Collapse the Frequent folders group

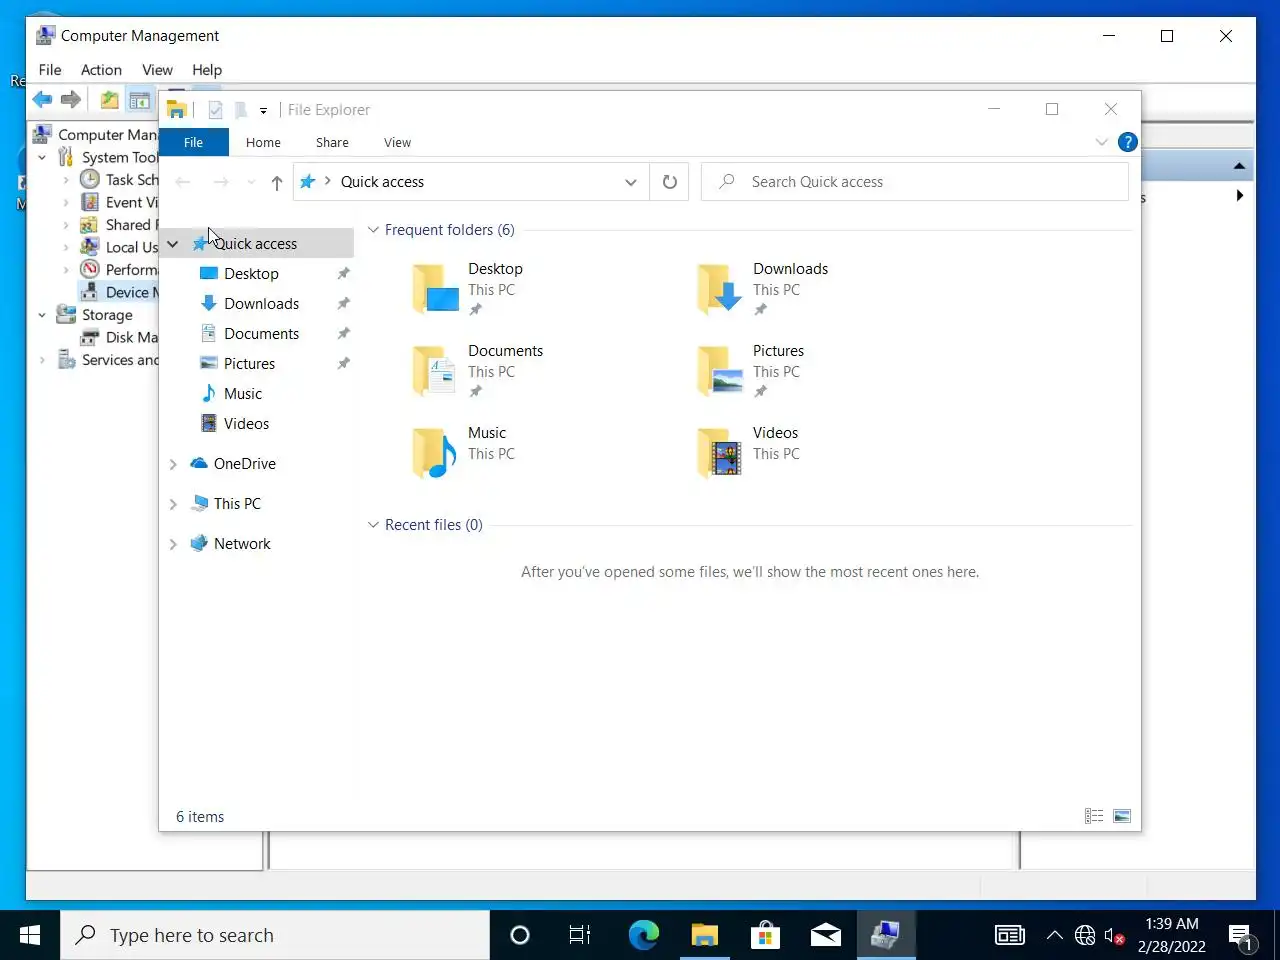tap(373, 230)
